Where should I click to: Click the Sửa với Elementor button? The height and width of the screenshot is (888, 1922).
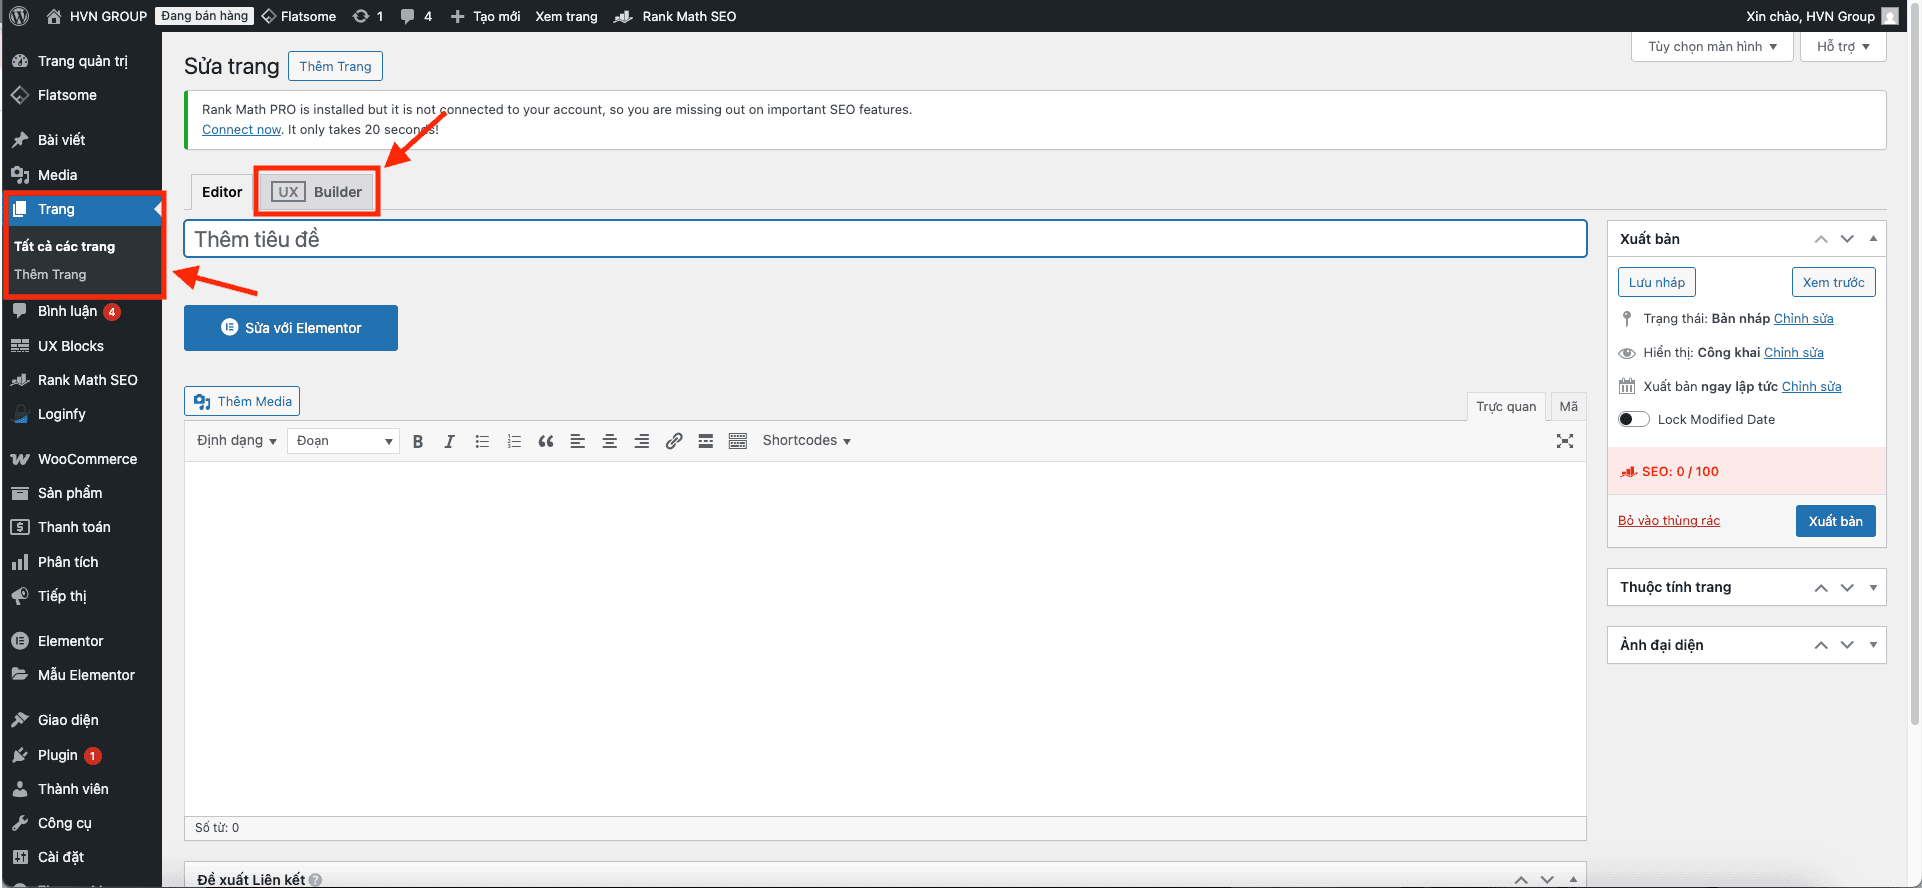click(291, 328)
